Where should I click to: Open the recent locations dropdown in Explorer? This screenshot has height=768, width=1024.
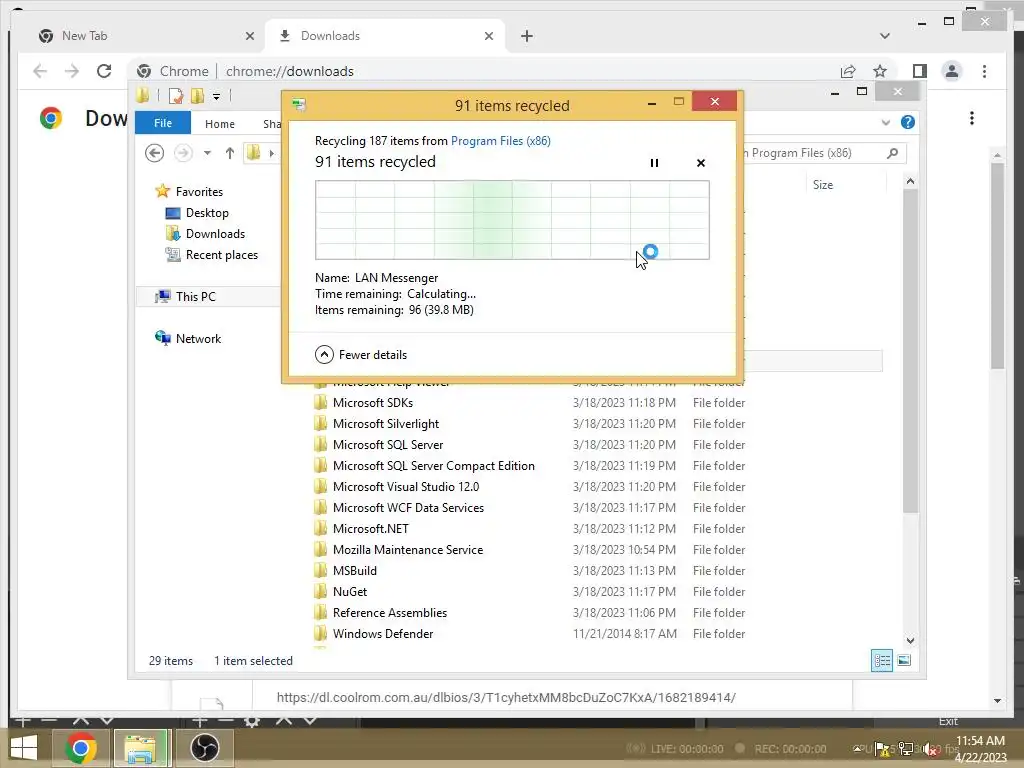207,153
